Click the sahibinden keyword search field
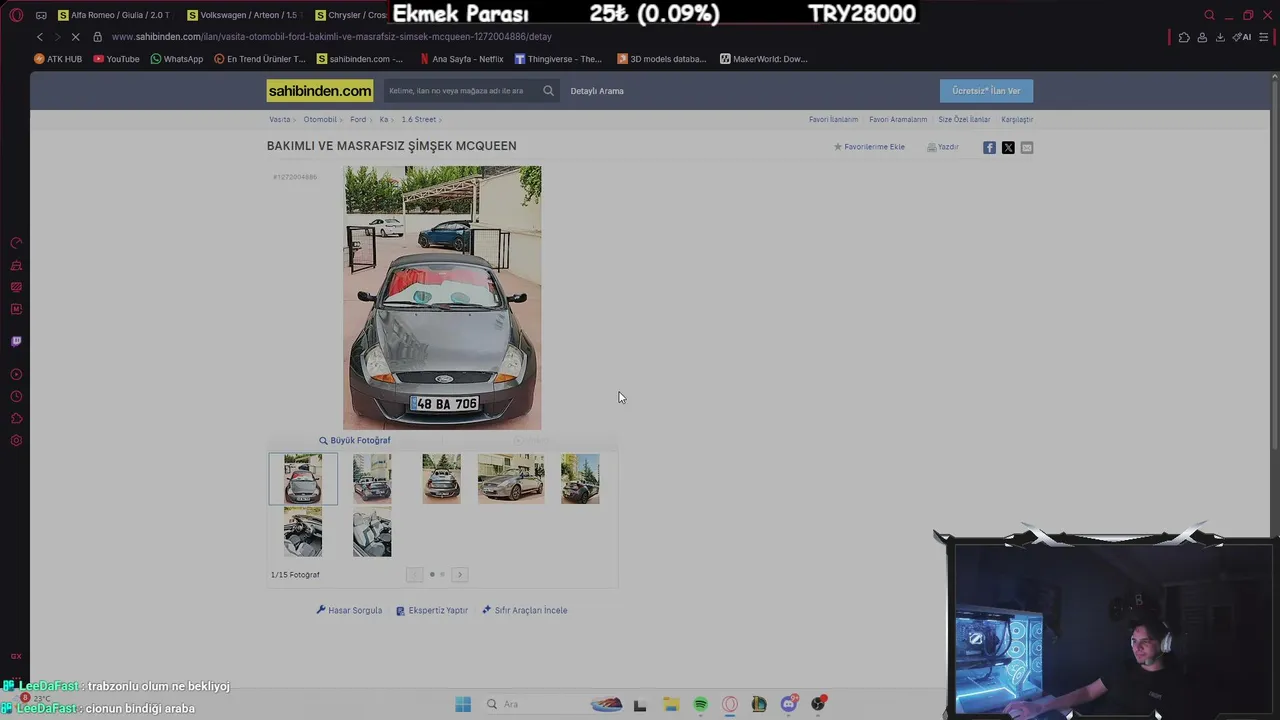The height and width of the screenshot is (720, 1280). point(462,91)
